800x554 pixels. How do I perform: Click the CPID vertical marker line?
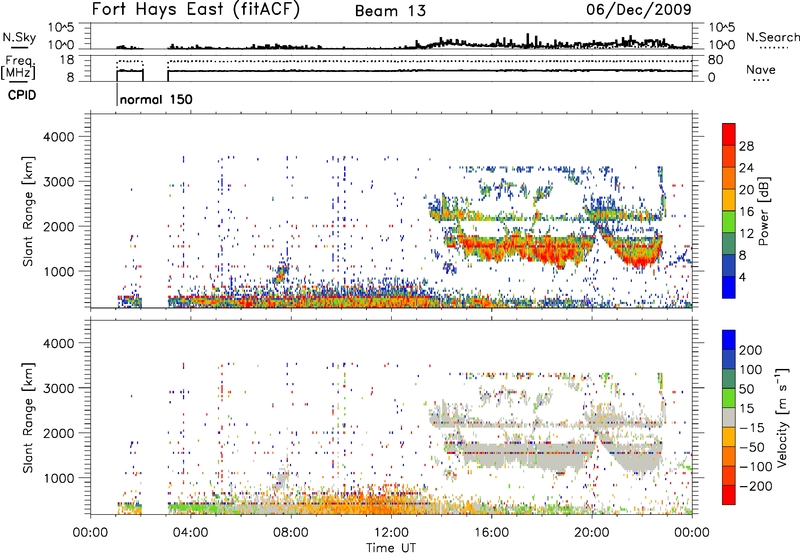point(117,94)
